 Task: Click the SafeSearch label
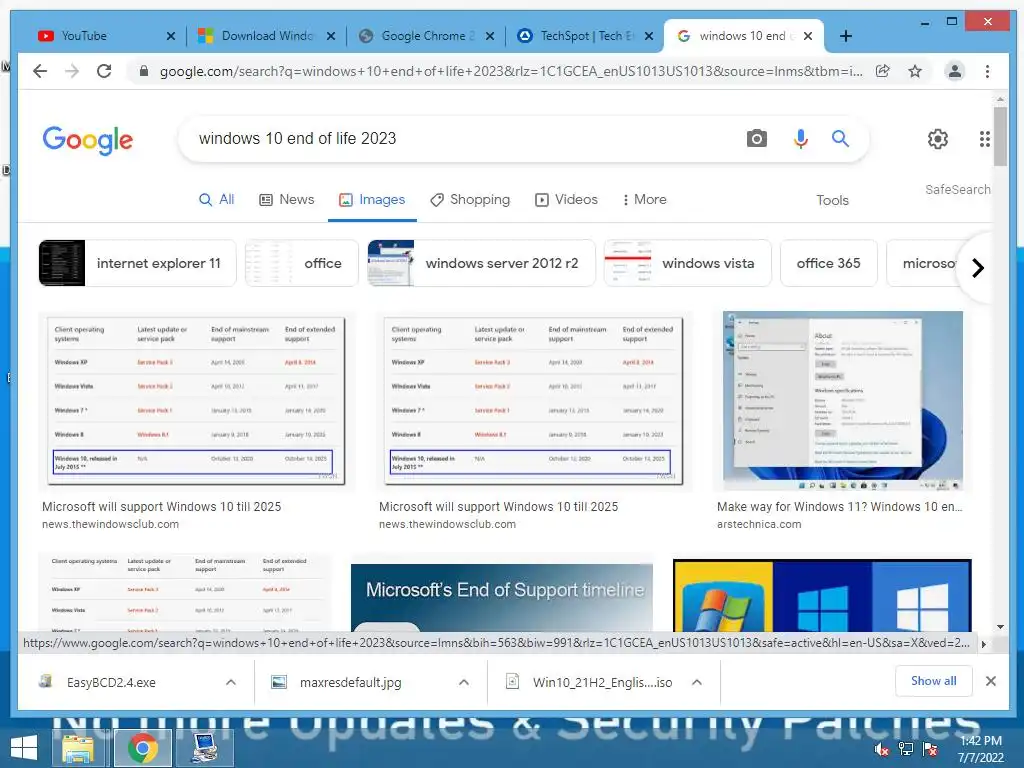coord(957,189)
